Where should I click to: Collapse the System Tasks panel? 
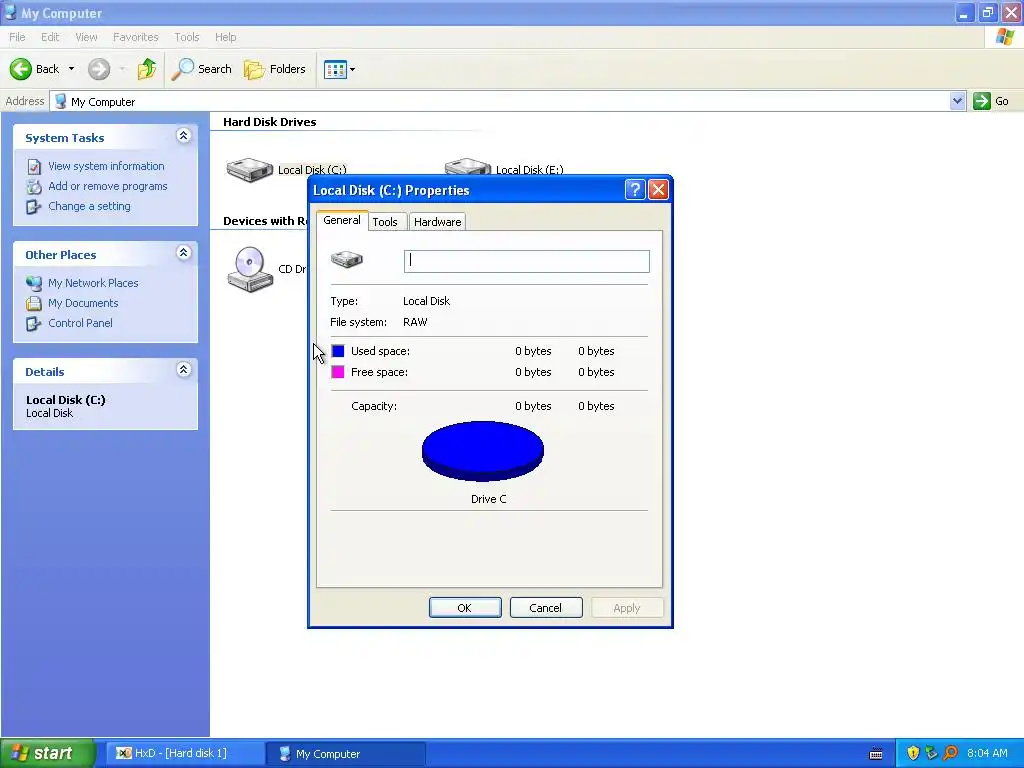184,136
